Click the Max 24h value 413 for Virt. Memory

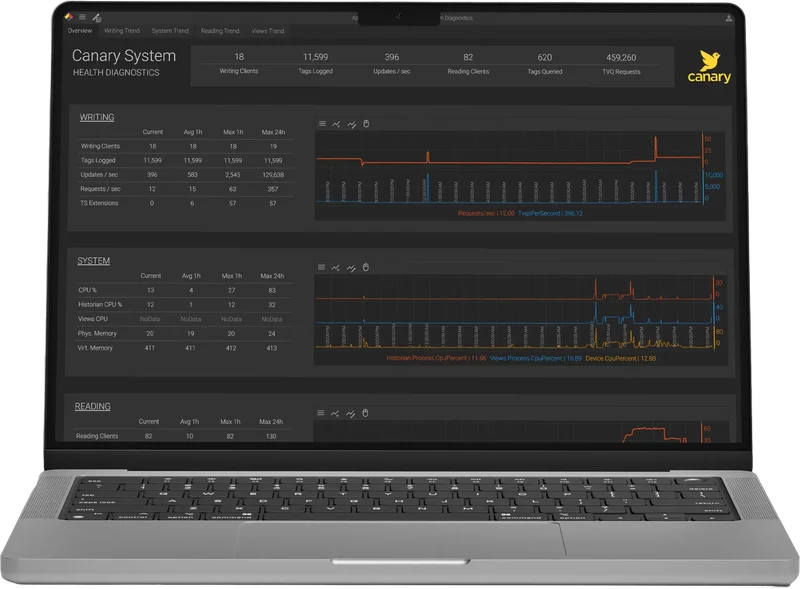click(271, 348)
